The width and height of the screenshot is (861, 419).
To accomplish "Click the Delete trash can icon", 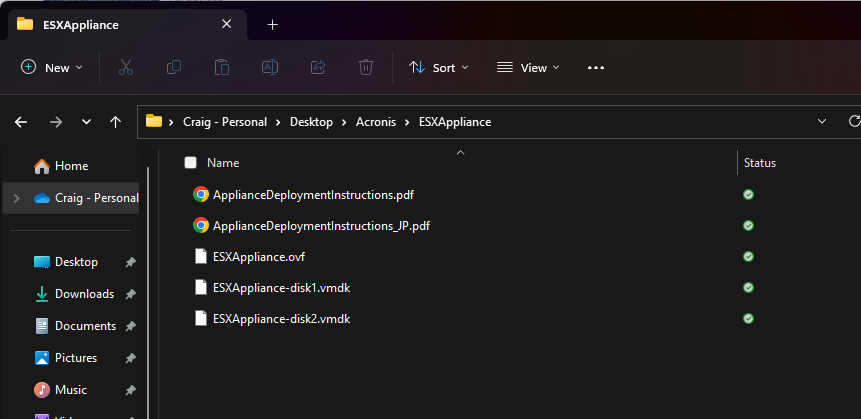I will [366, 68].
